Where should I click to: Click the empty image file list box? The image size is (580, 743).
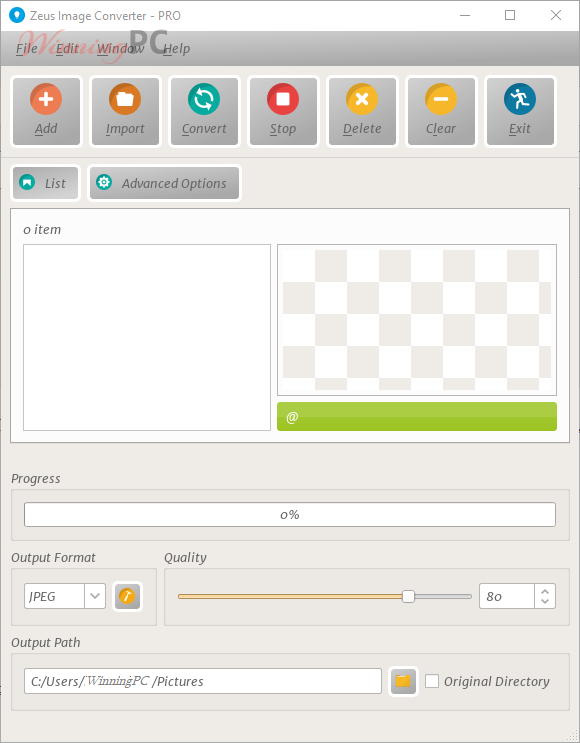[x=147, y=337]
